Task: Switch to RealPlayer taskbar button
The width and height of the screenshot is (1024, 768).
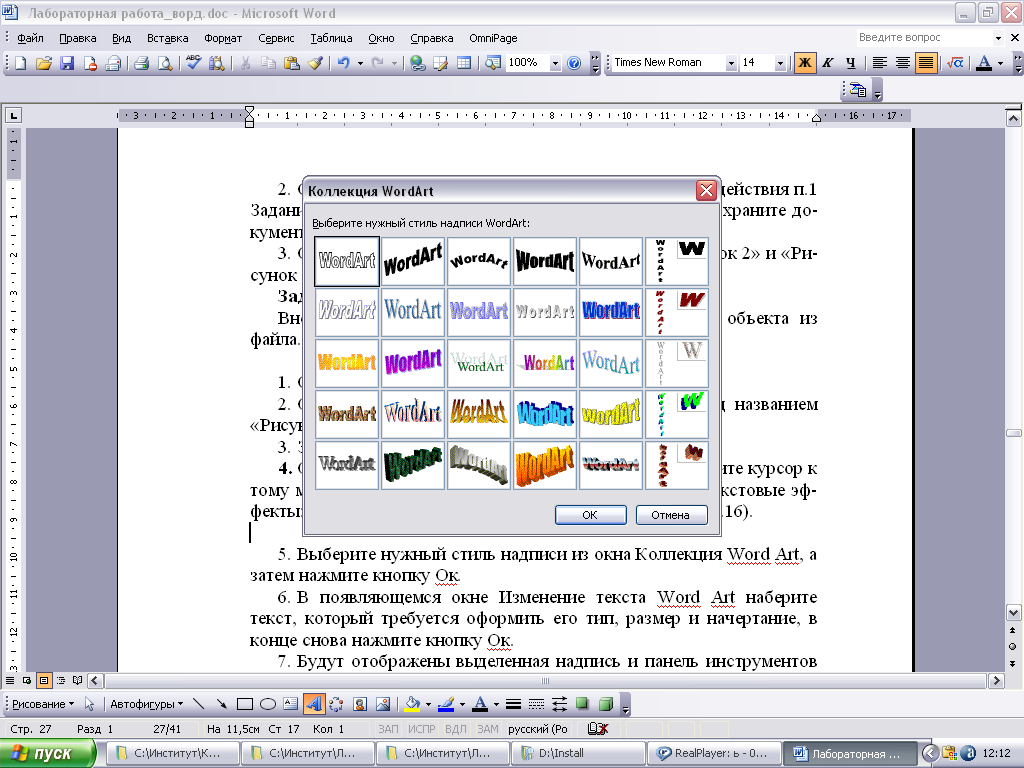Action: click(x=715, y=754)
